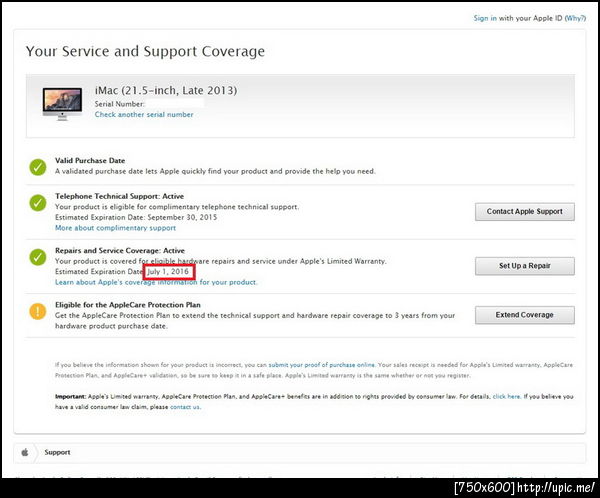Click the iMac (21.5-inch, Late 2013) title

point(166,90)
